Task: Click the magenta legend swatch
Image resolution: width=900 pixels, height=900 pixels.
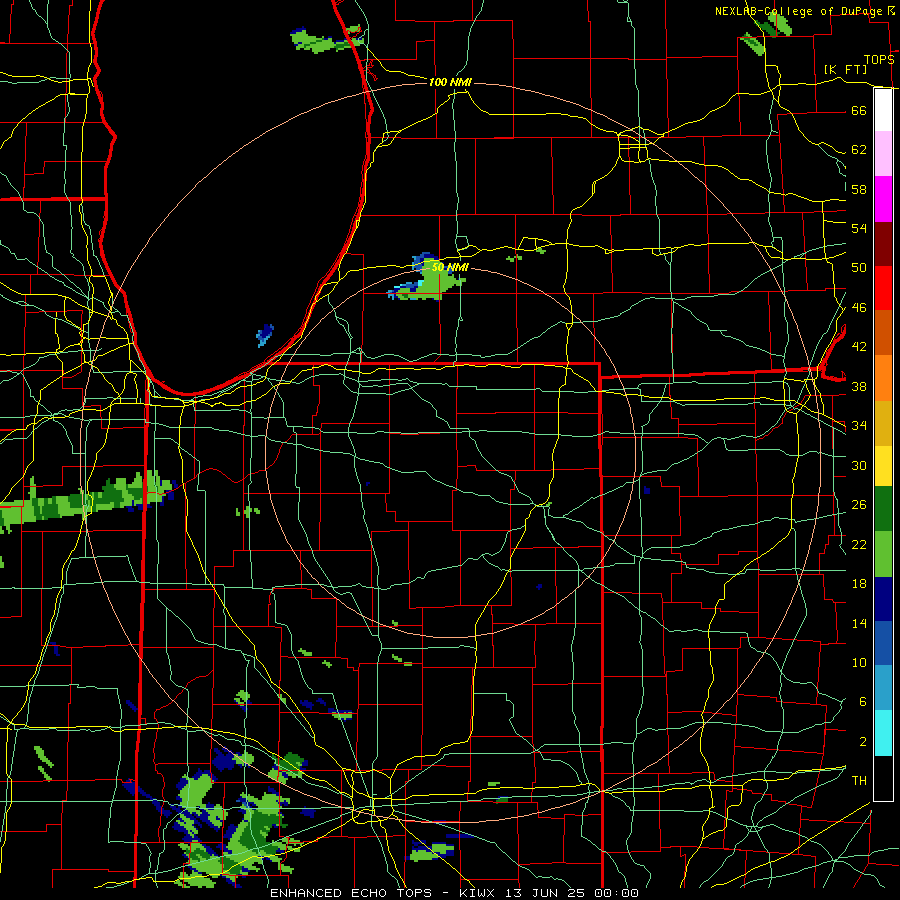Action: [883, 199]
